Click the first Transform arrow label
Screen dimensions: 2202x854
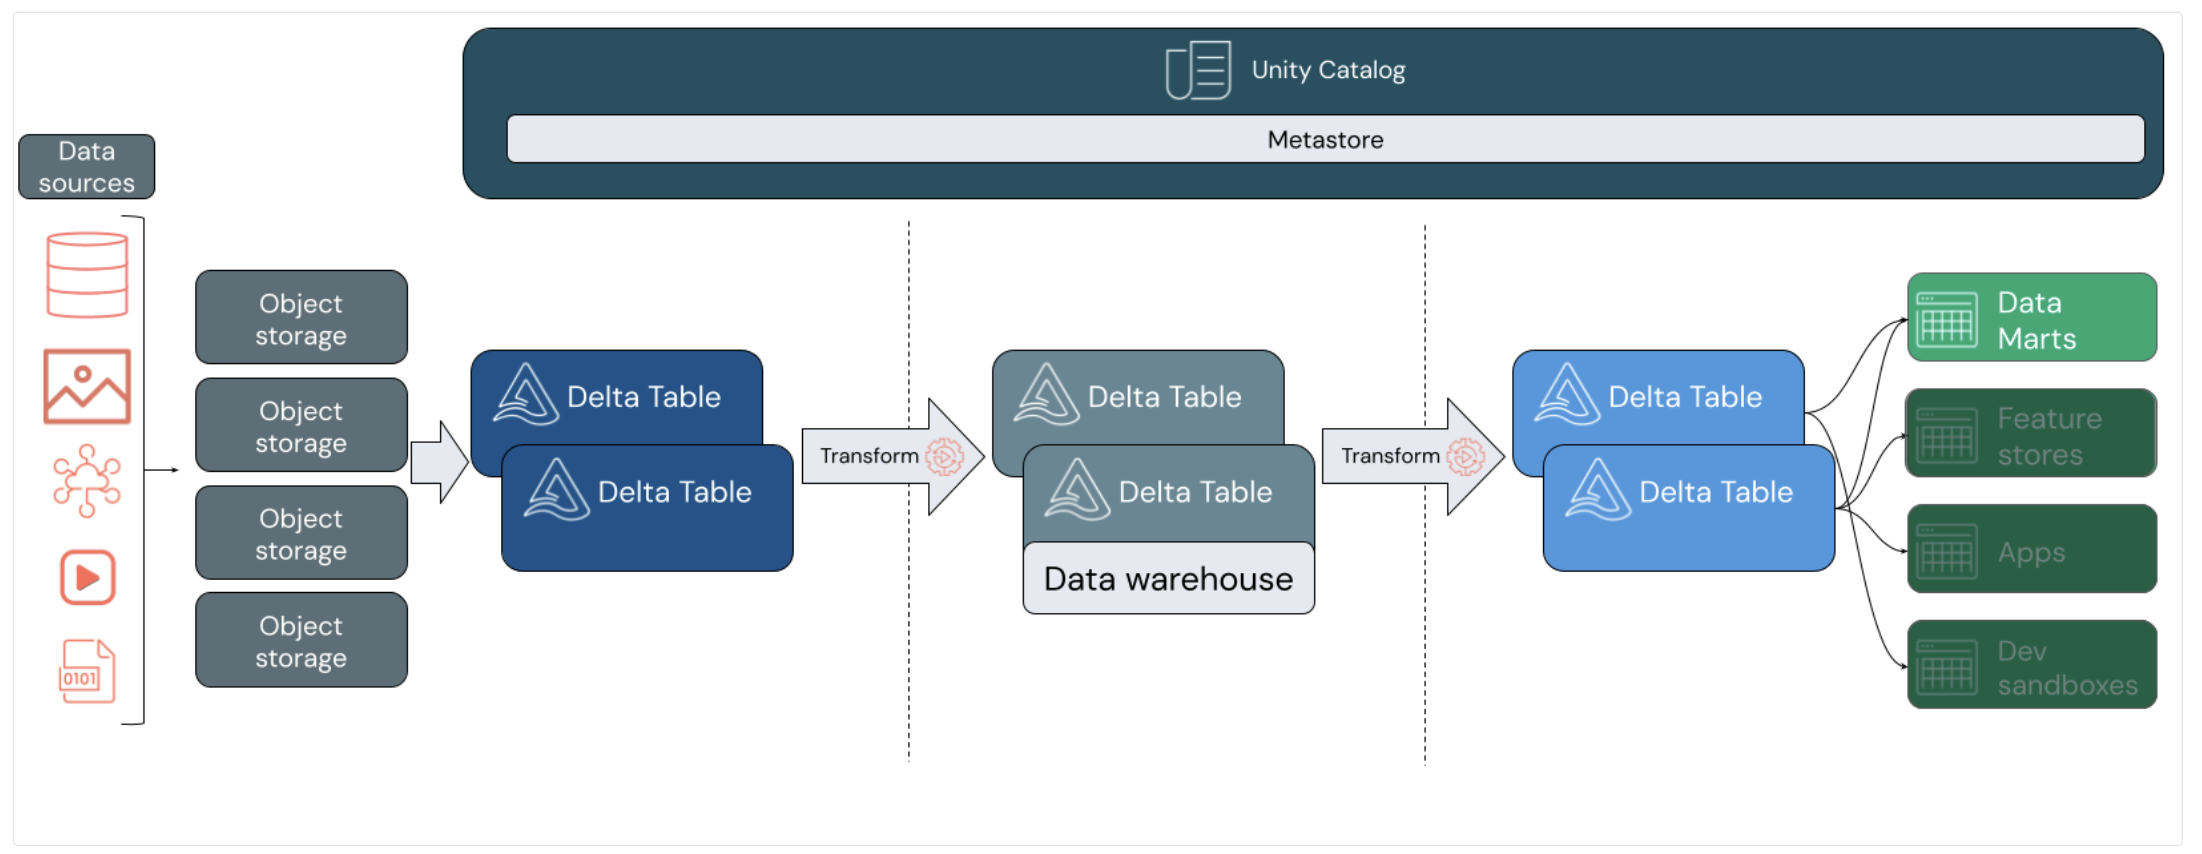[869, 456]
